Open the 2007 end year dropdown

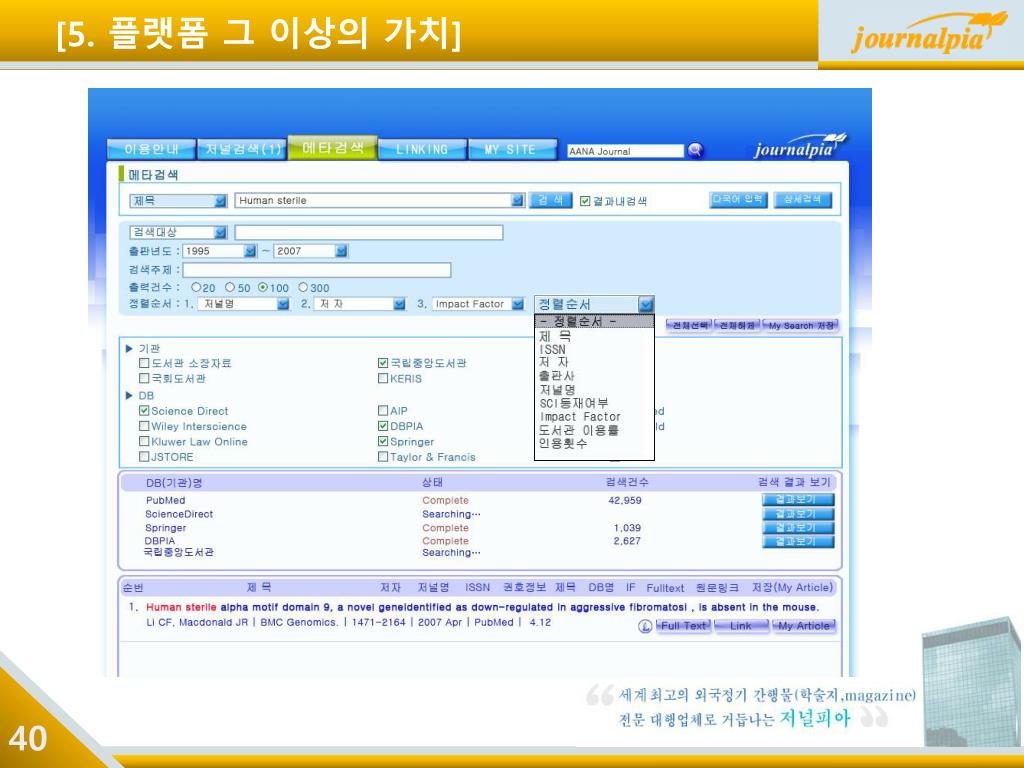coord(341,251)
